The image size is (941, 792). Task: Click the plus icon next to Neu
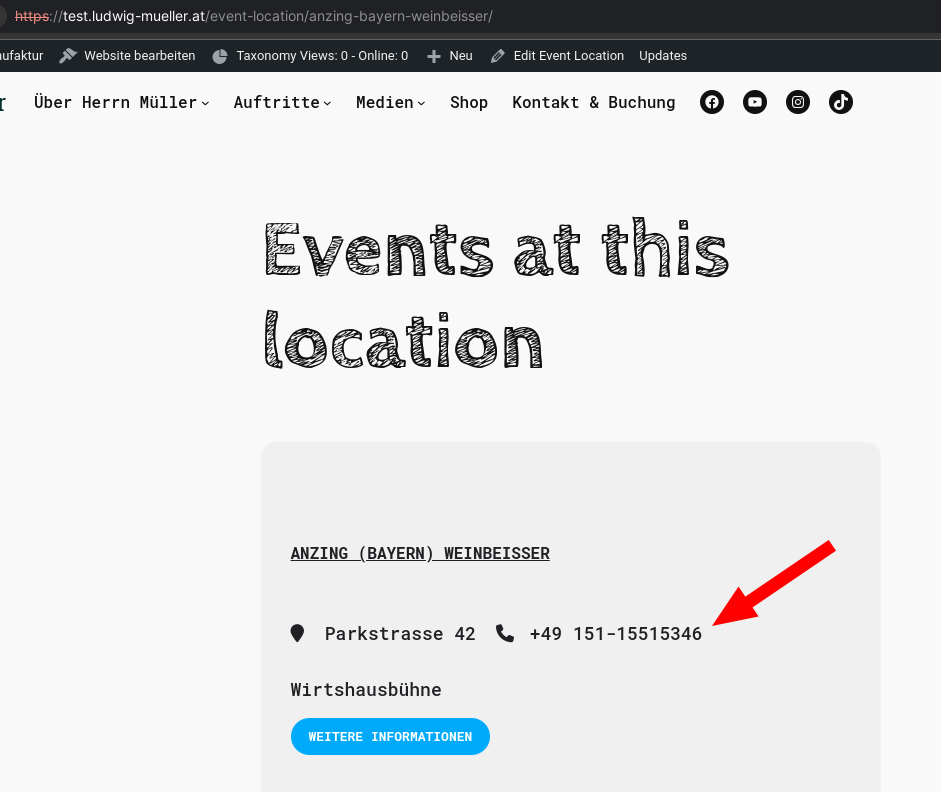433,56
